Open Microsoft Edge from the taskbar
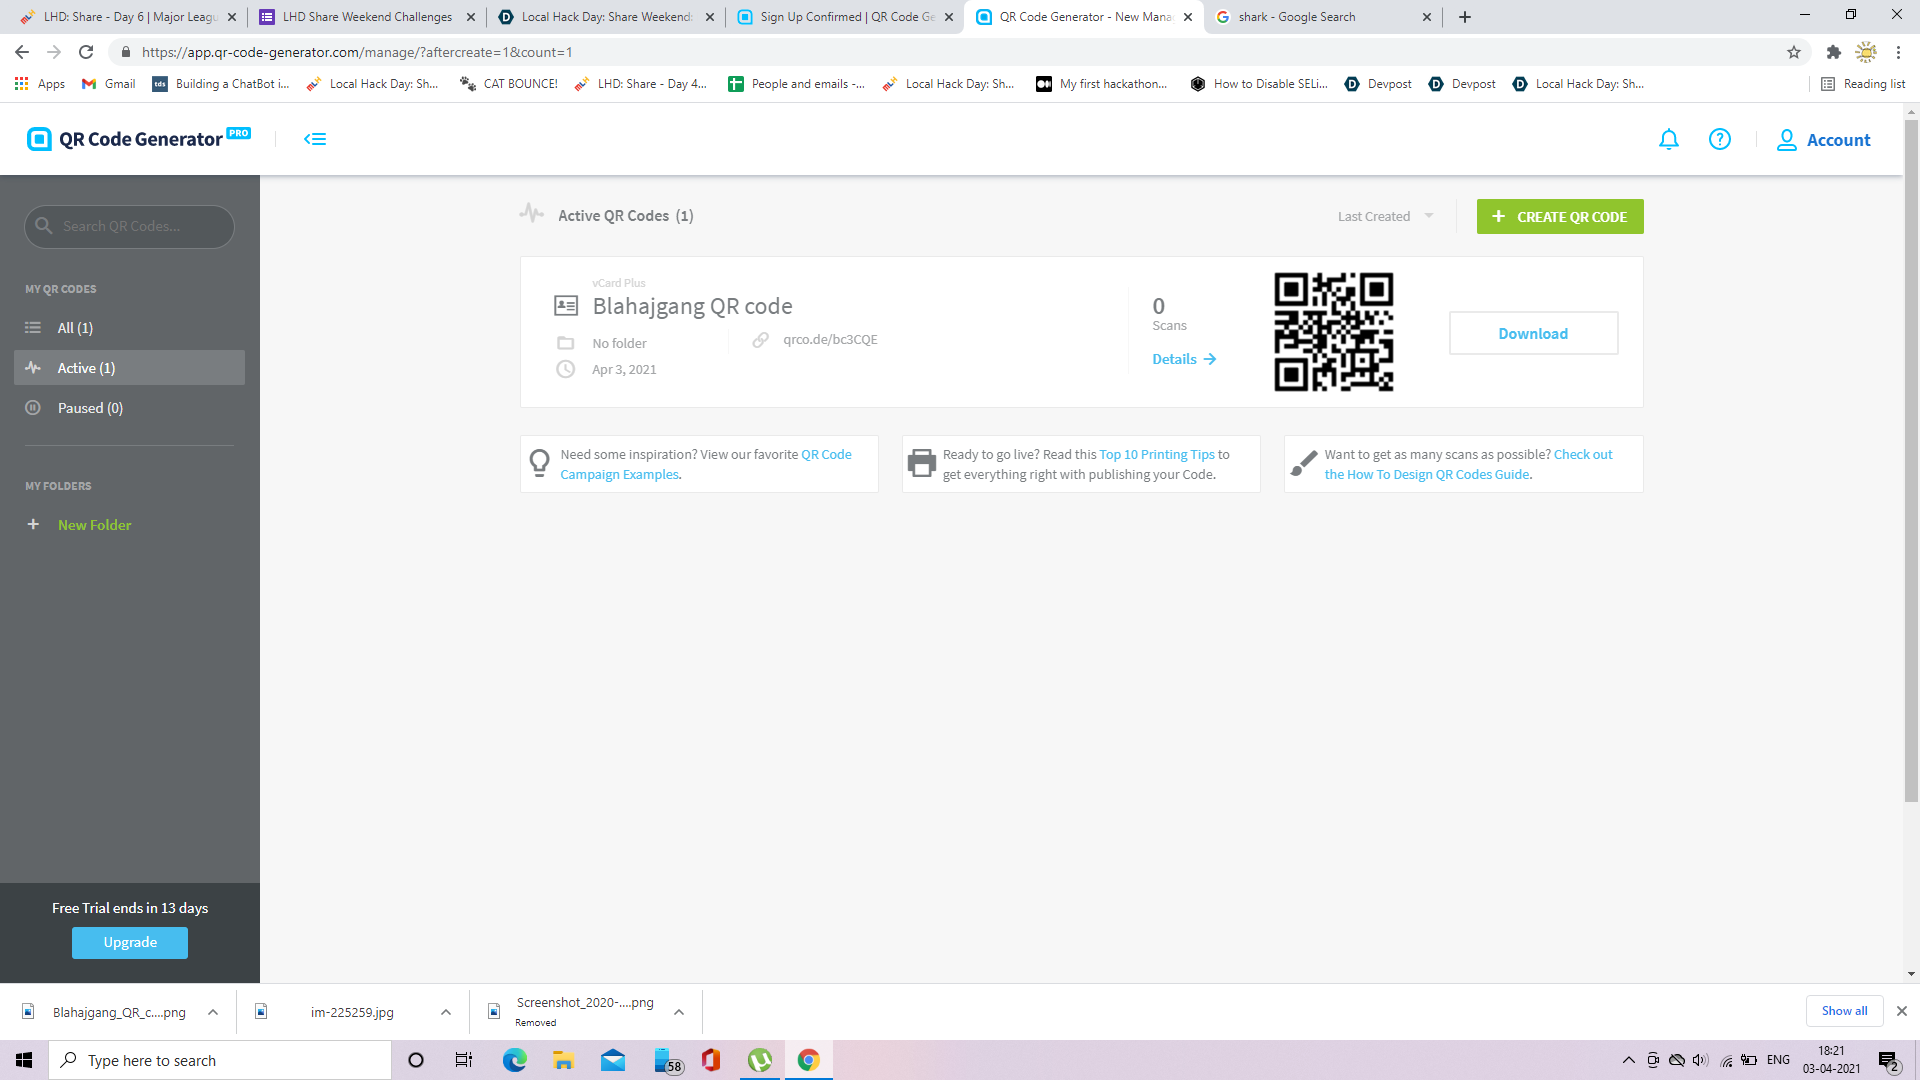 point(514,1060)
